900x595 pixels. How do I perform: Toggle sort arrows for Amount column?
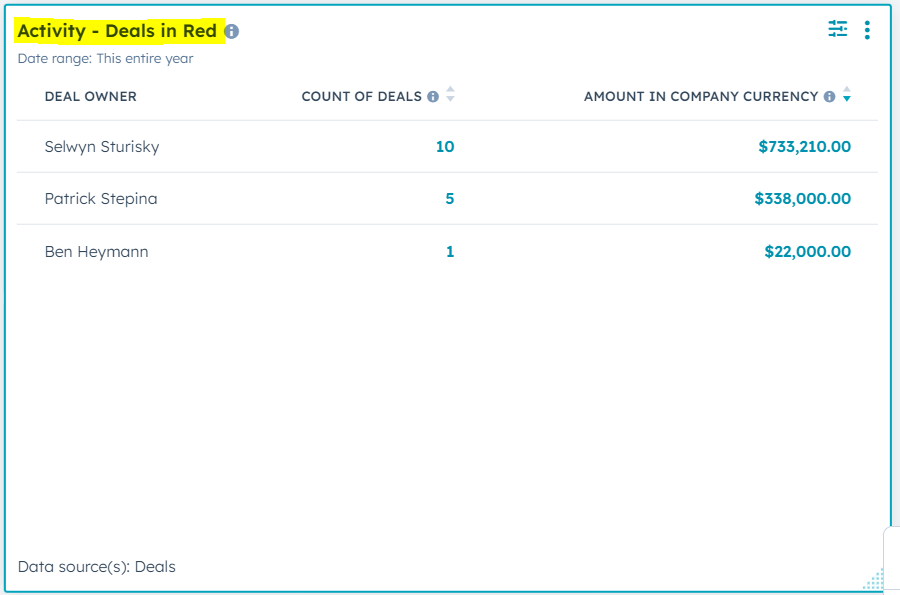[847, 96]
